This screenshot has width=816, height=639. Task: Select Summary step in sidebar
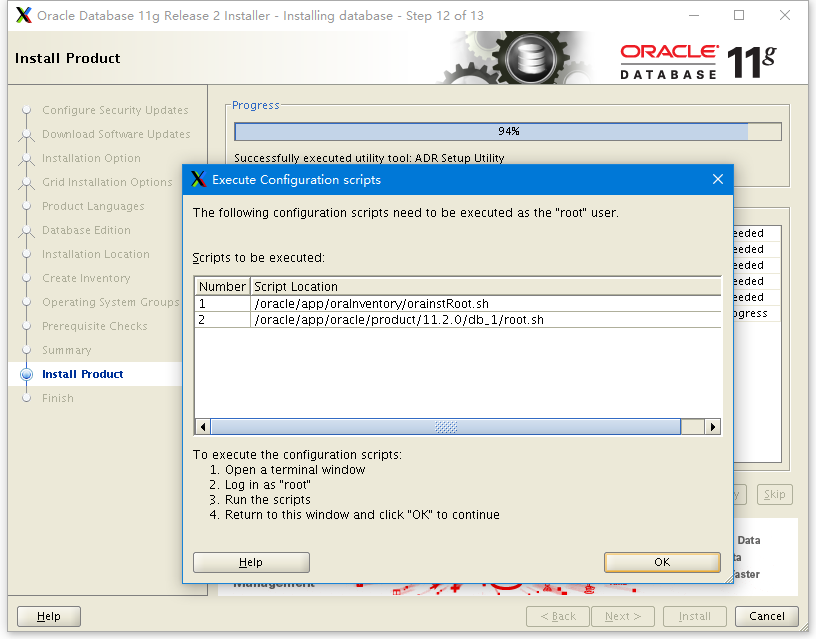67,350
